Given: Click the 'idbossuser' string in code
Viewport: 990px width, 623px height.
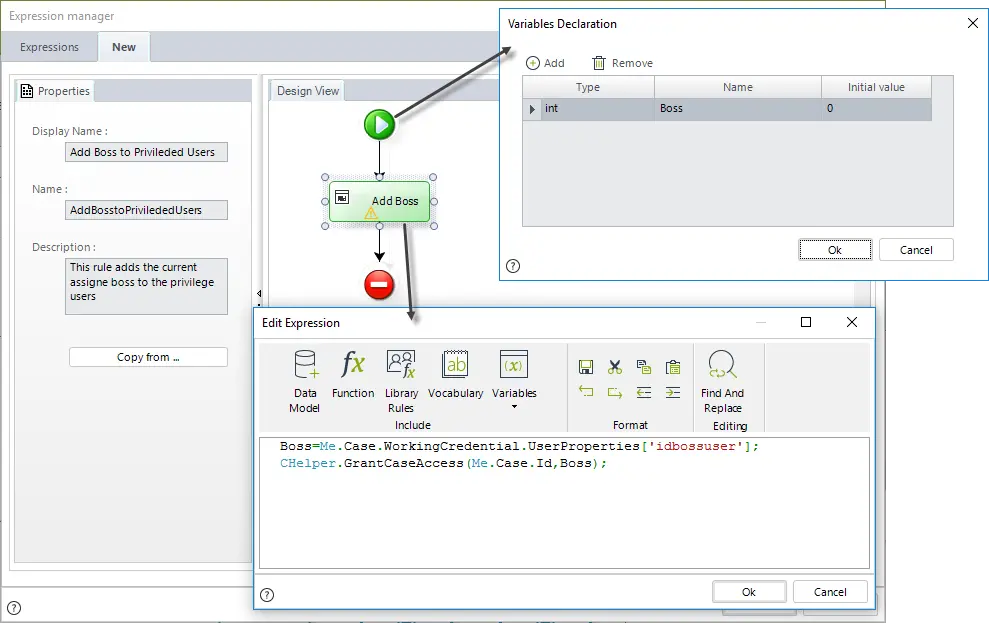Looking at the screenshot, I should (696, 446).
